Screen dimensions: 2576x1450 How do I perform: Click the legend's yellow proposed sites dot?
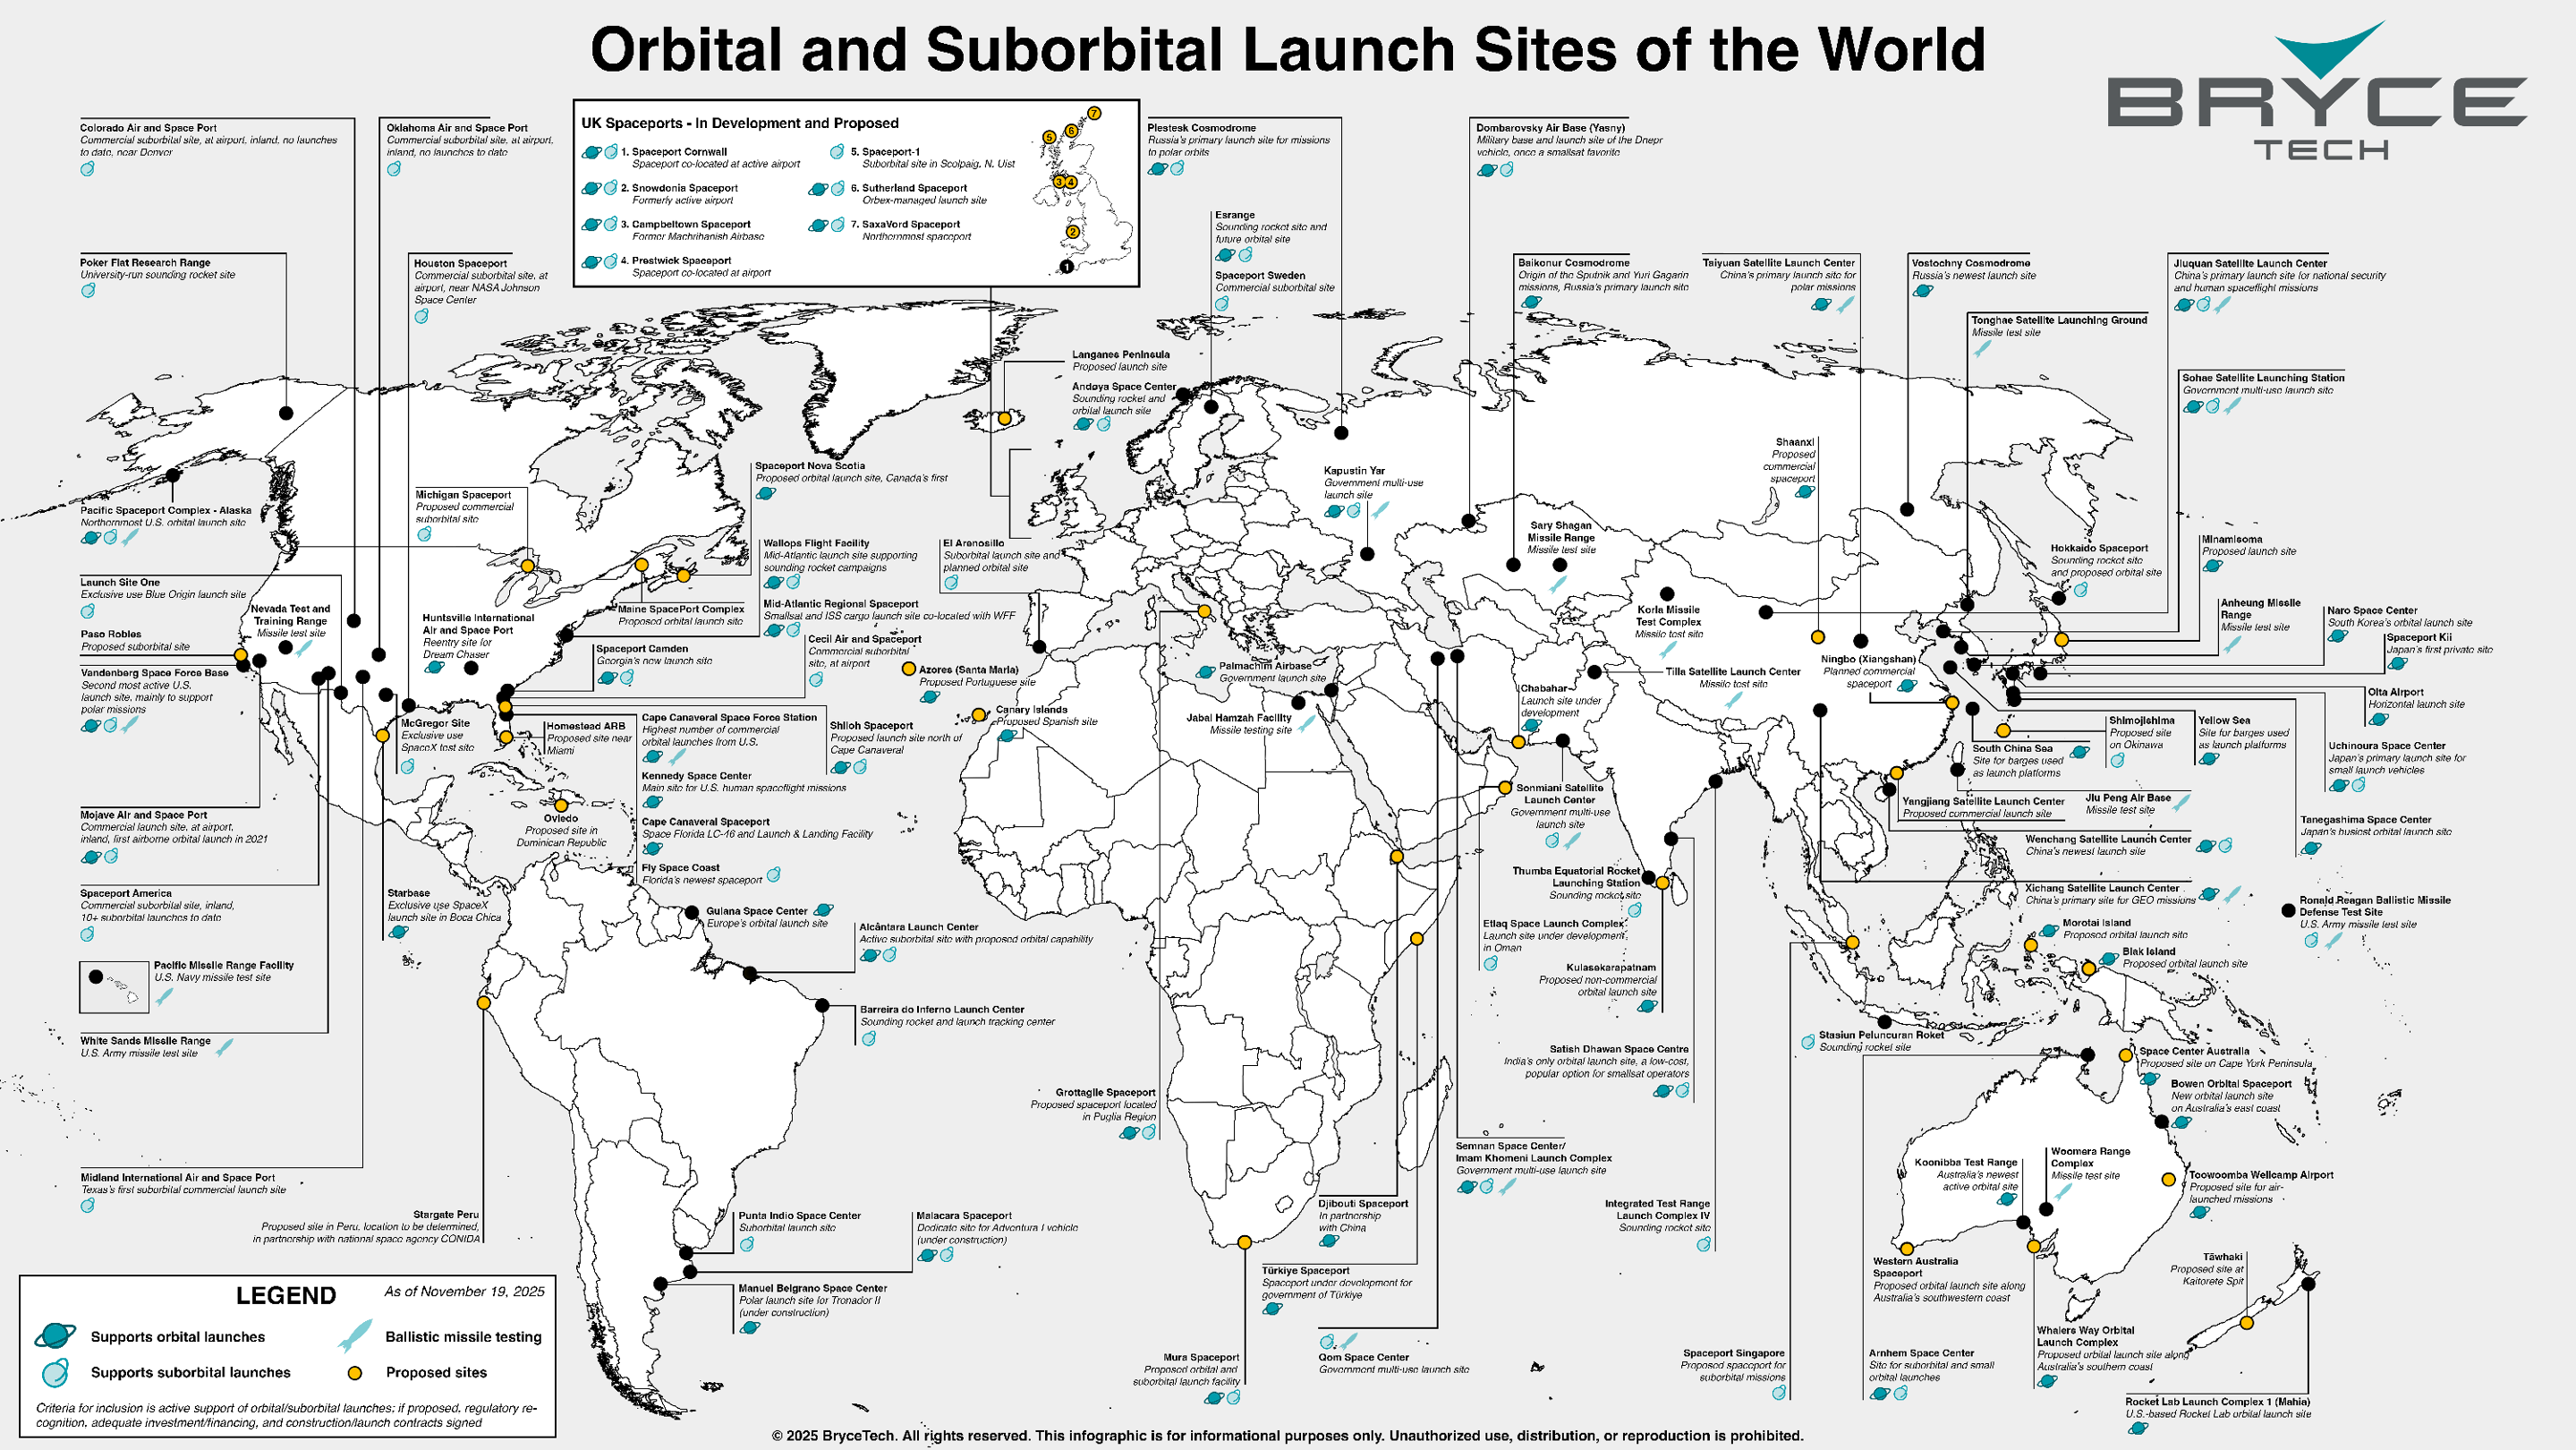pos(354,1373)
